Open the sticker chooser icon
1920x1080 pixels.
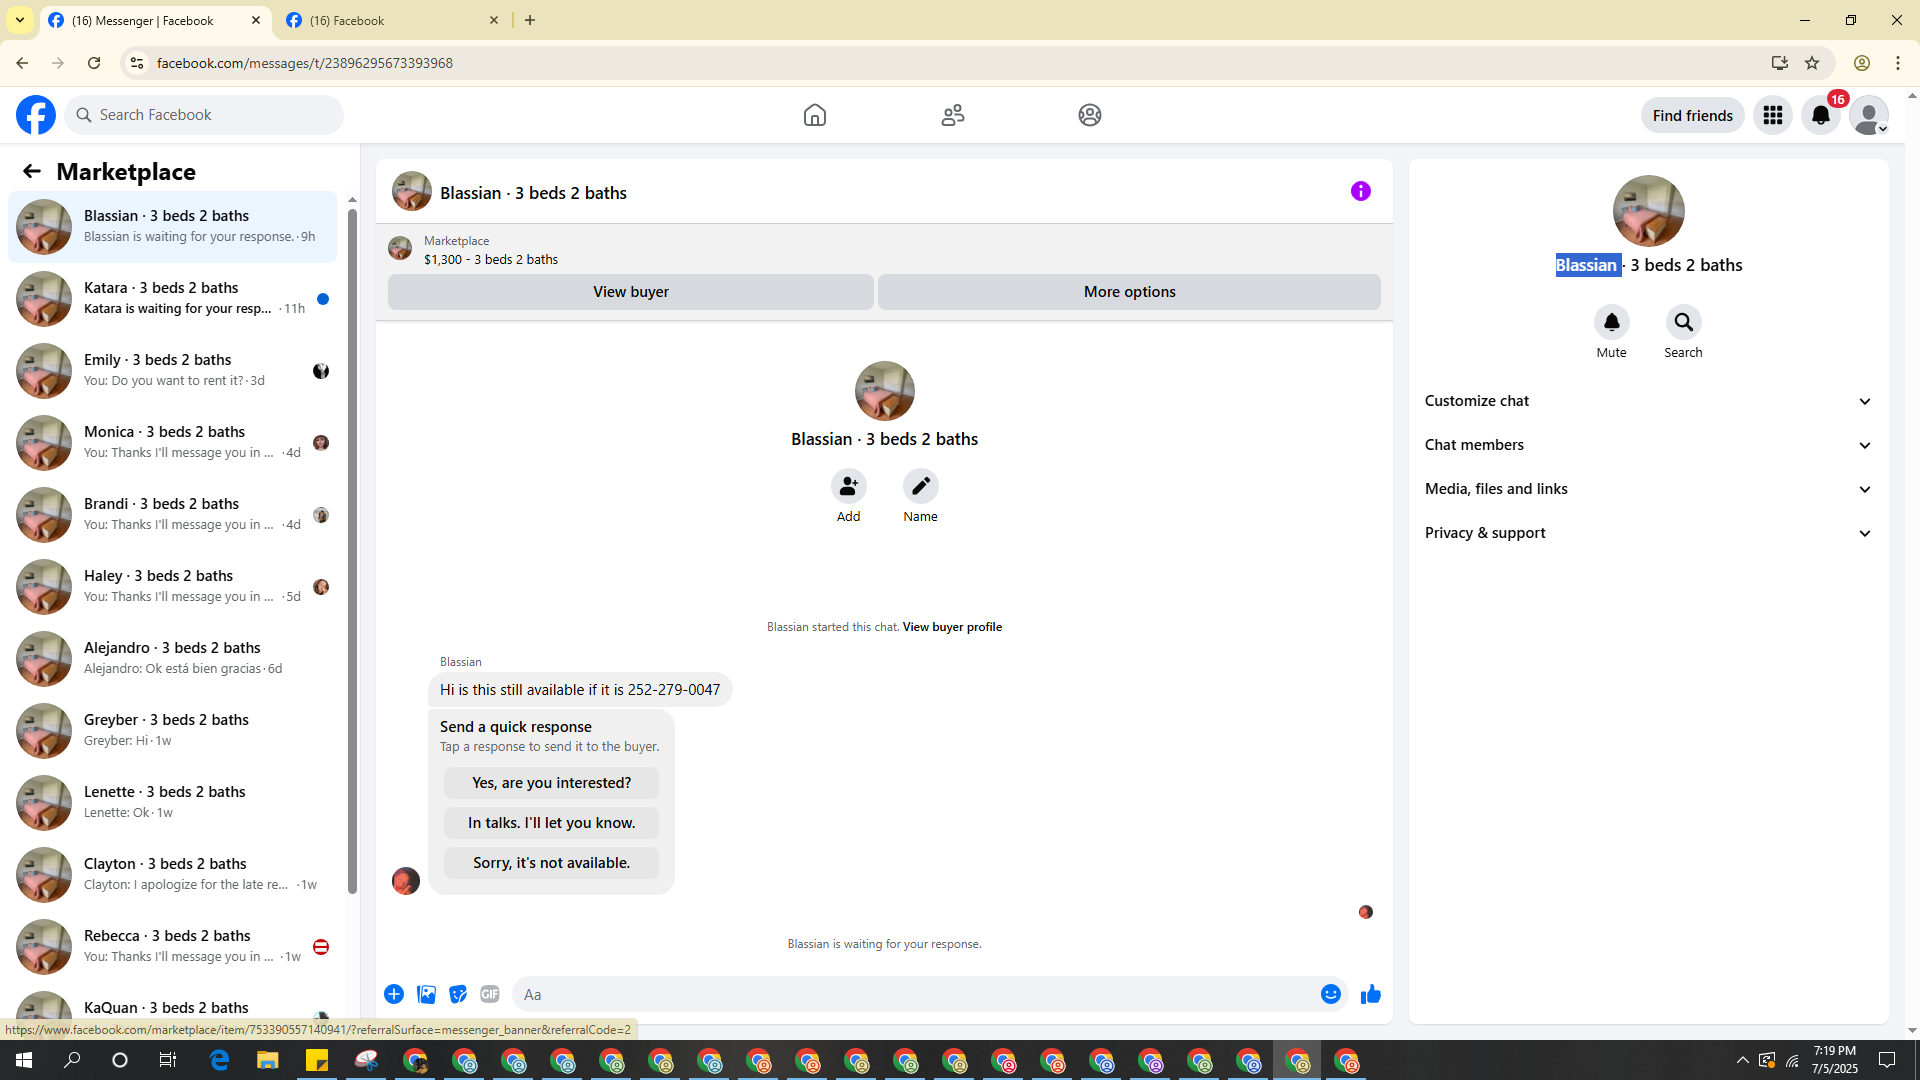458,994
